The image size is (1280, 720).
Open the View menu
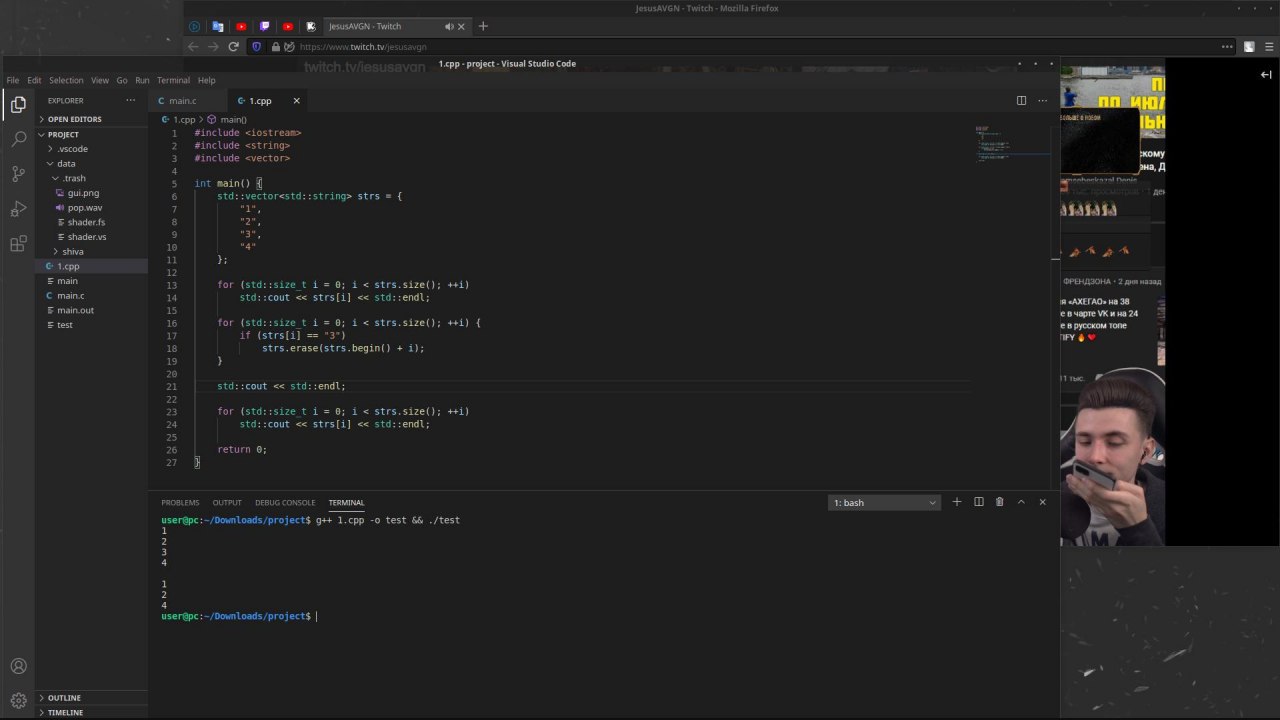coord(100,80)
